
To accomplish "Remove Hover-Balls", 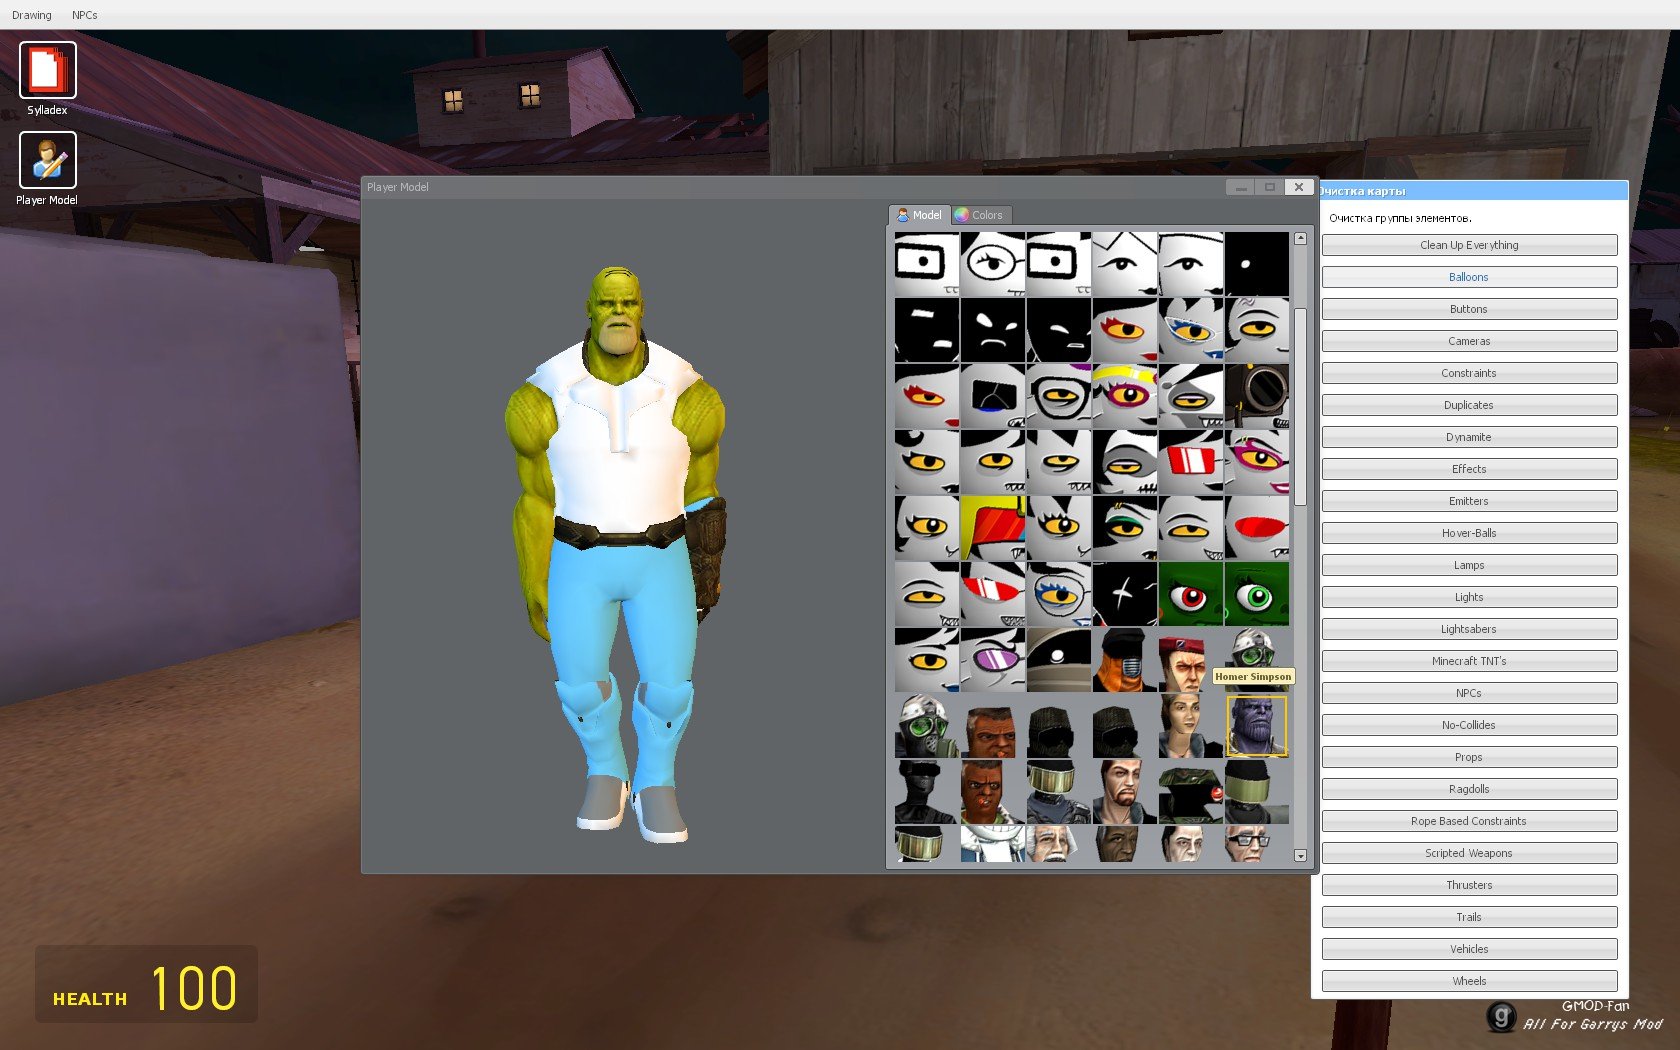I will pos(1469,533).
